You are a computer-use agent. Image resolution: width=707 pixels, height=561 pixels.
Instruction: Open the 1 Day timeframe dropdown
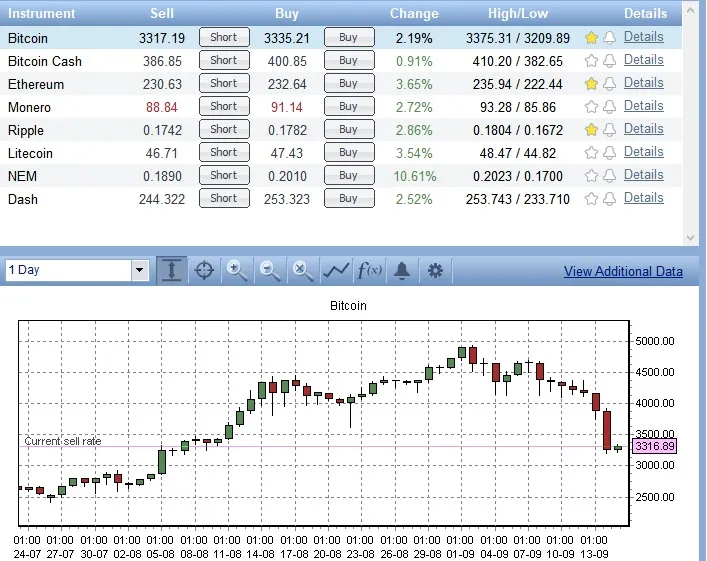[x=140, y=270]
